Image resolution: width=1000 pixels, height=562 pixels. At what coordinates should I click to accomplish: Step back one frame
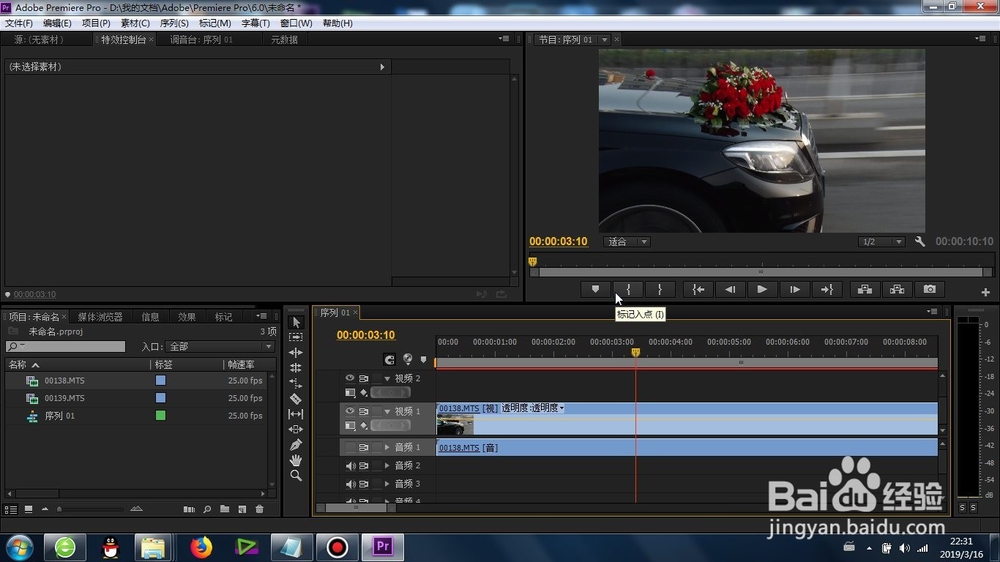730,289
